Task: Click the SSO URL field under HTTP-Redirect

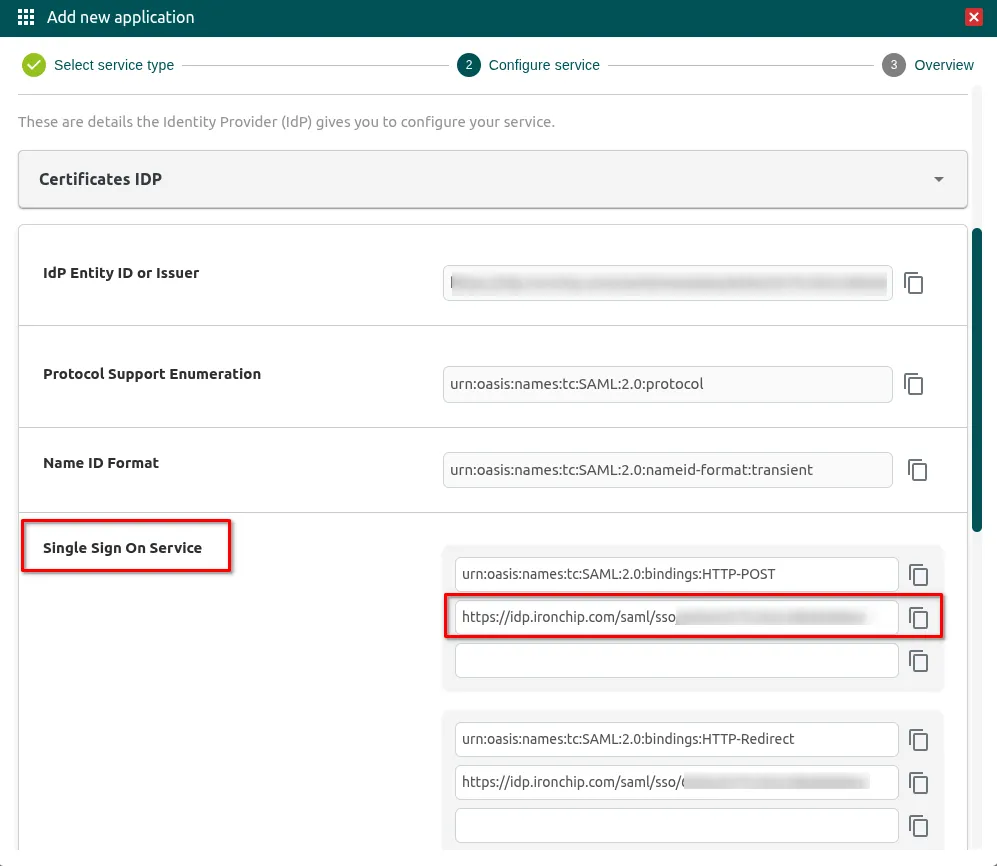Action: [x=677, y=783]
